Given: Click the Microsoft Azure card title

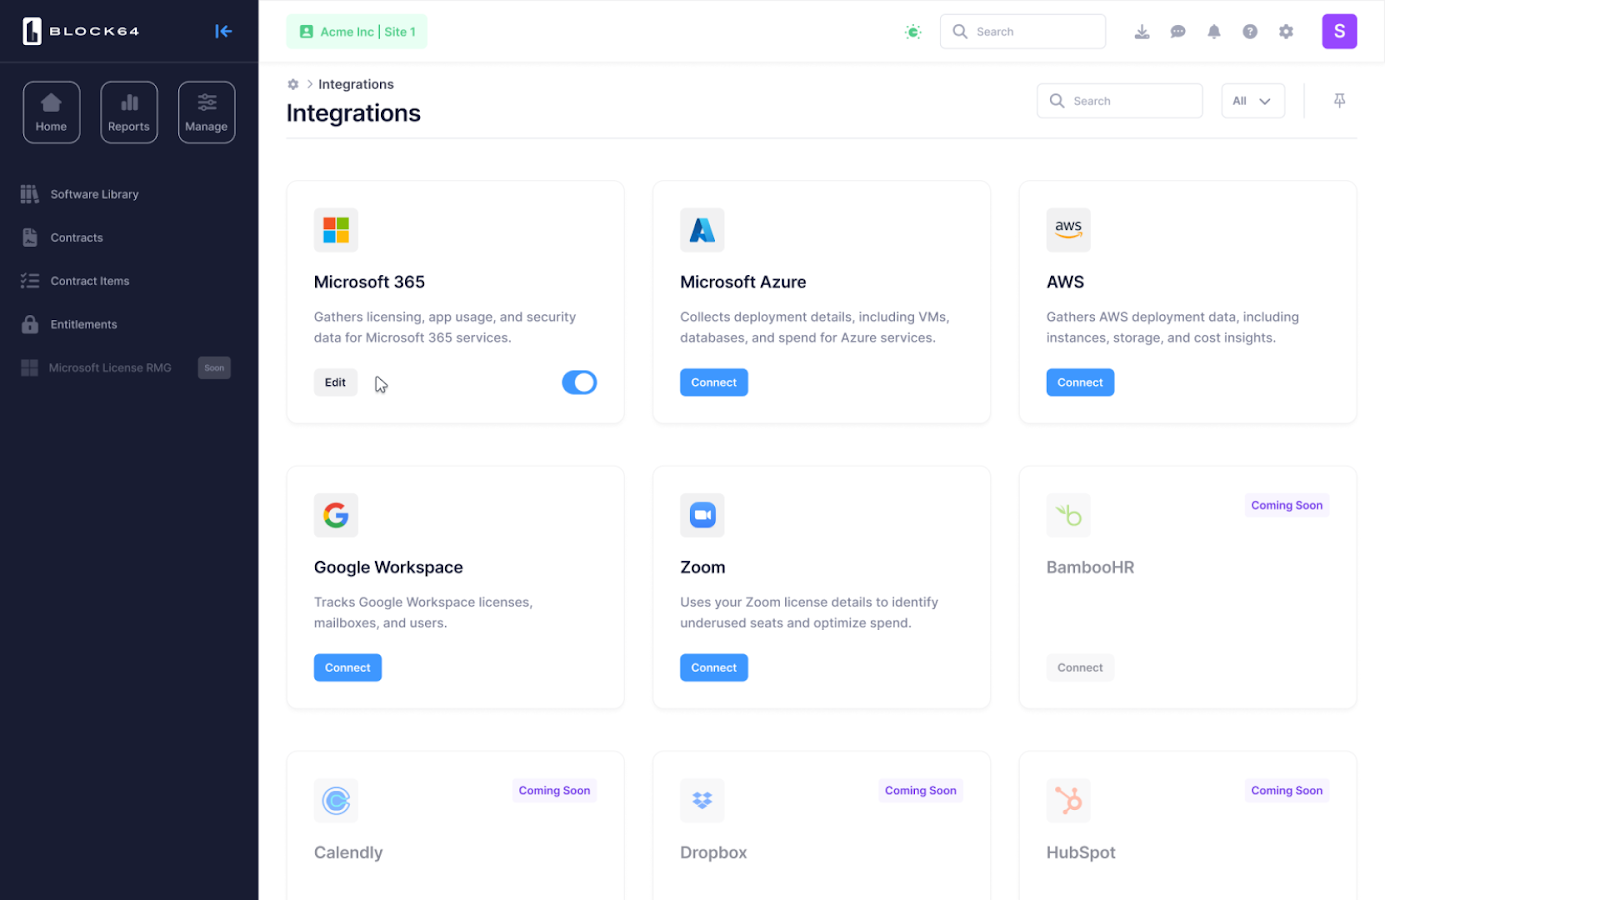Looking at the screenshot, I should pos(743,282).
